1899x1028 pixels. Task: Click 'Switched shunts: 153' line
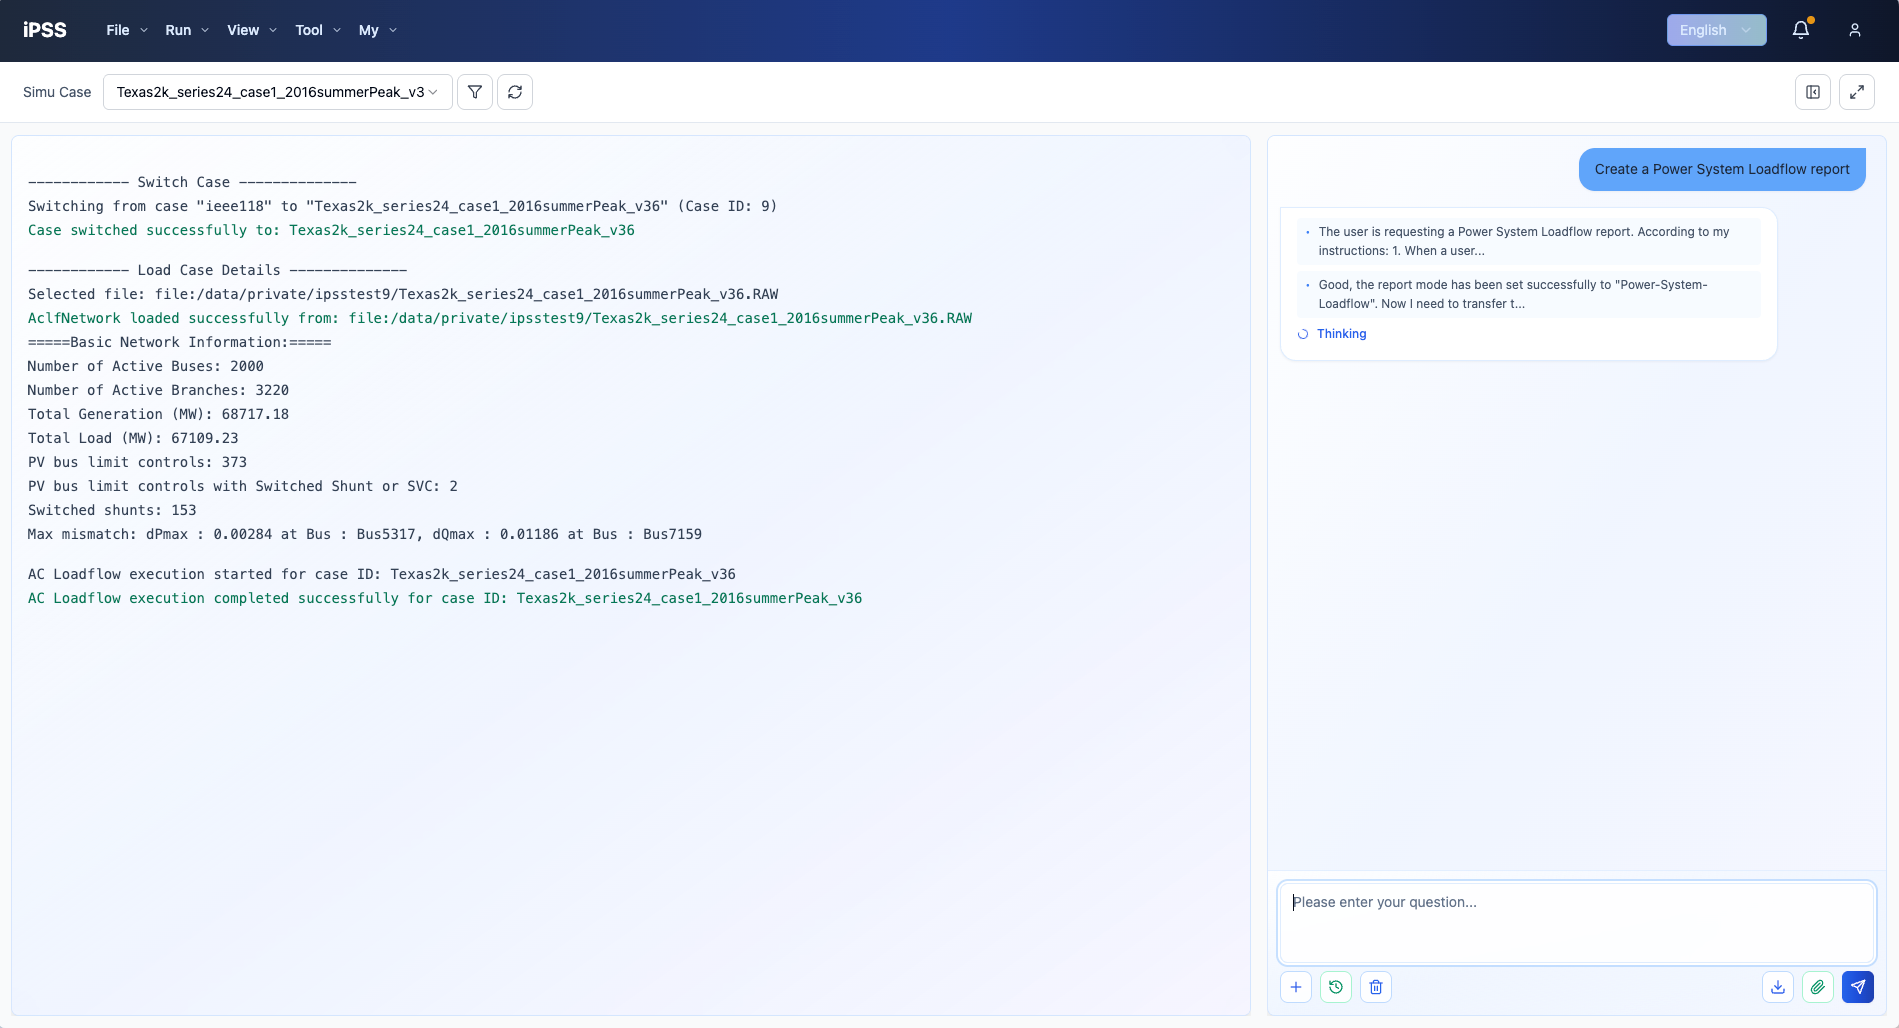[x=112, y=510]
